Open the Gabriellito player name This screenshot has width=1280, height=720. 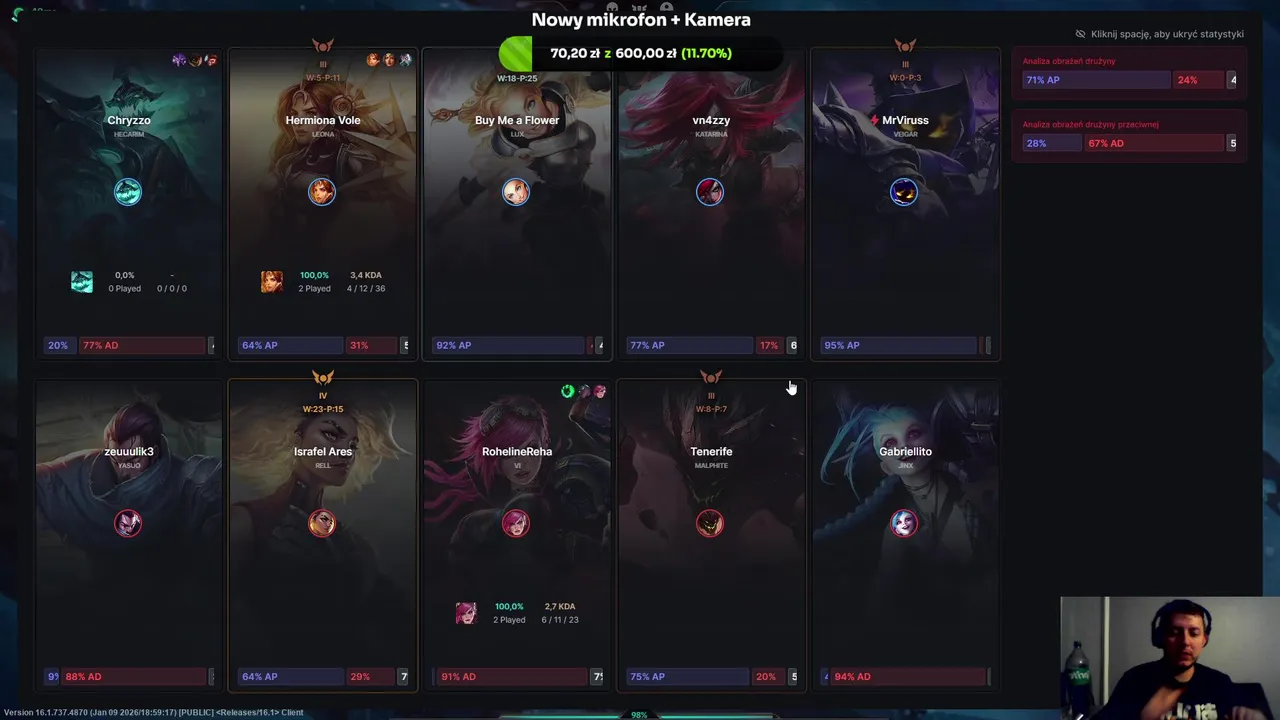click(905, 451)
